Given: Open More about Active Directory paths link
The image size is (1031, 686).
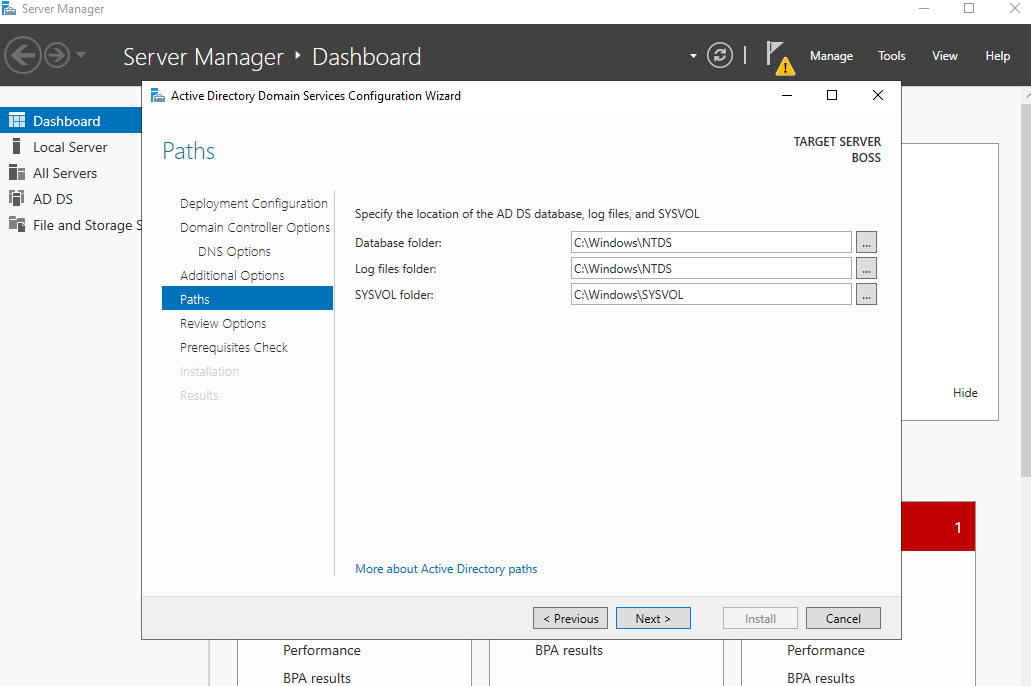Looking at the screenshot, I should (x=446, y=569).
